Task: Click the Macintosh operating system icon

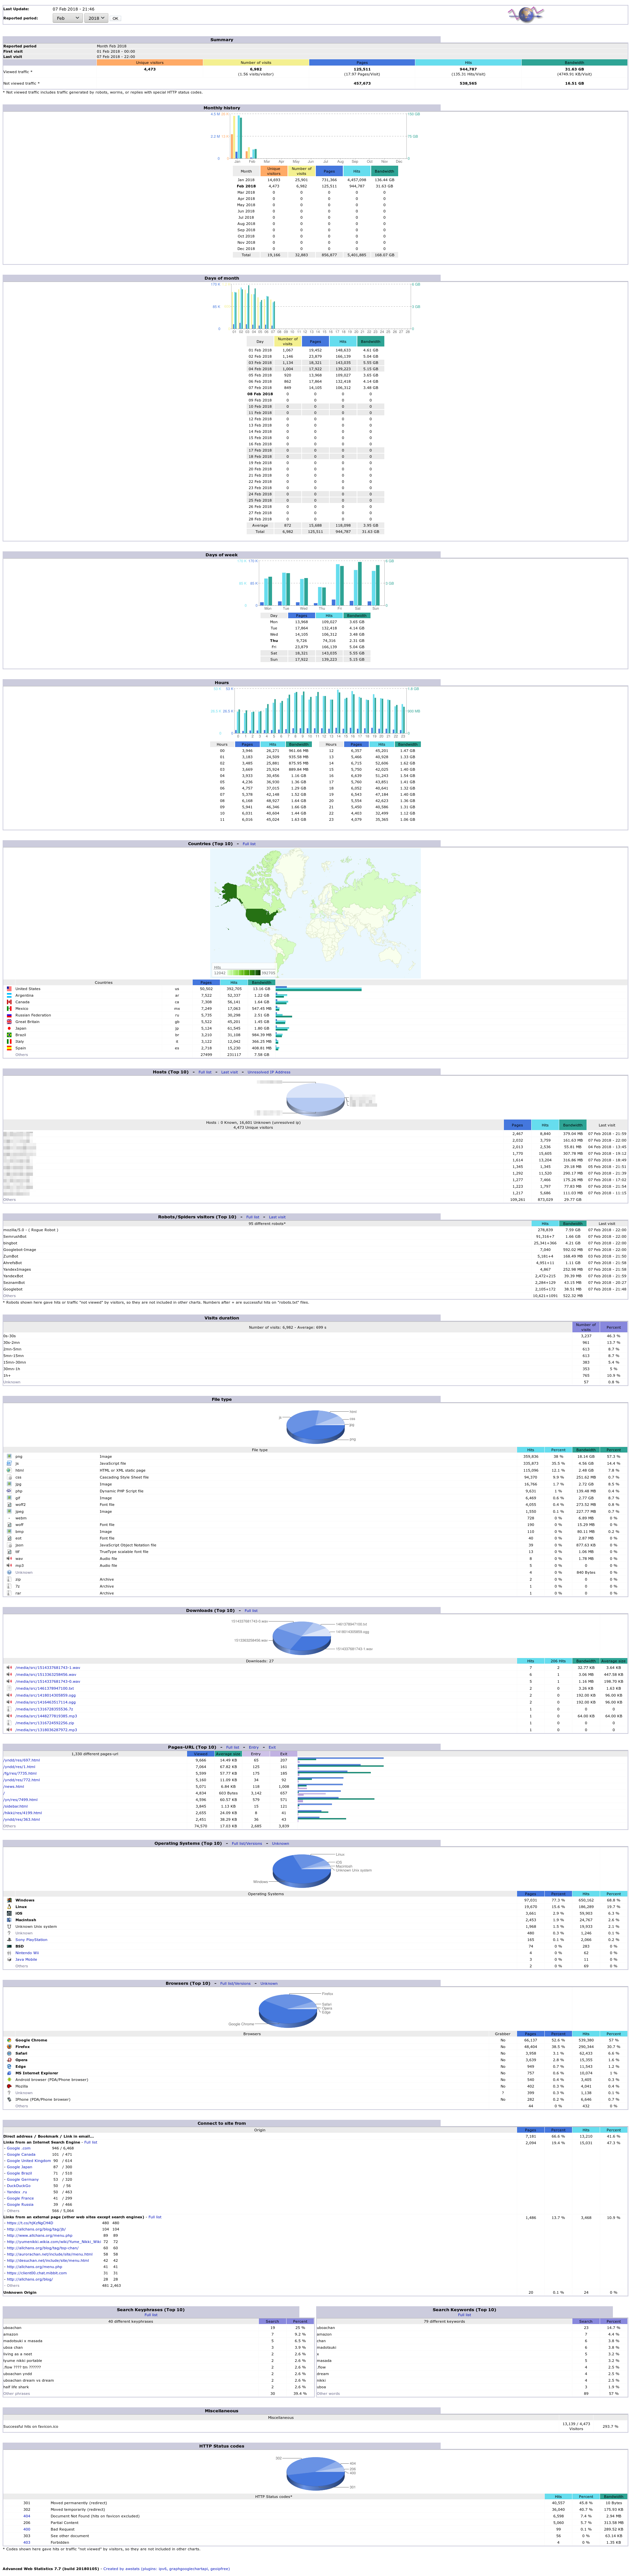Action: [x=9, y=1920]
